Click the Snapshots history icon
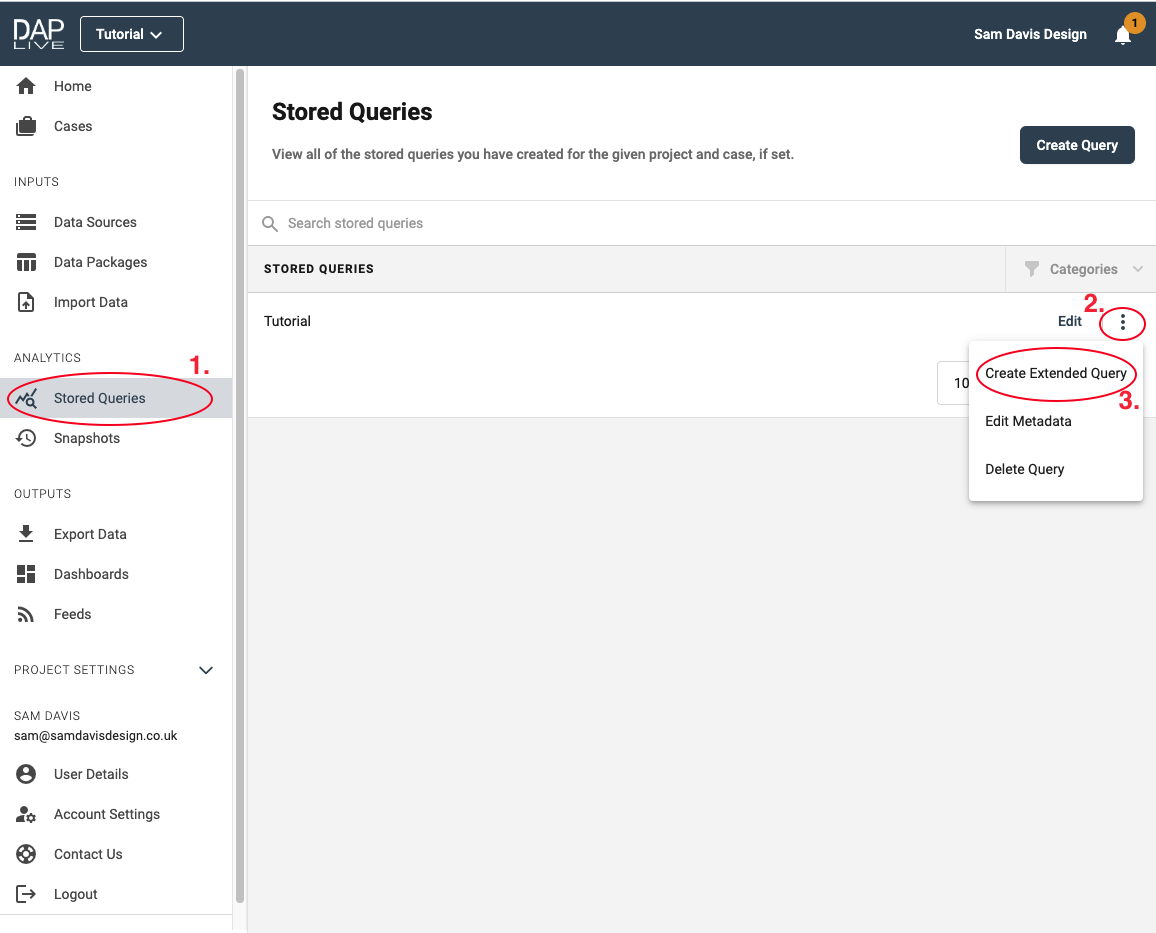1156x933 pixels. pos(26,438)
